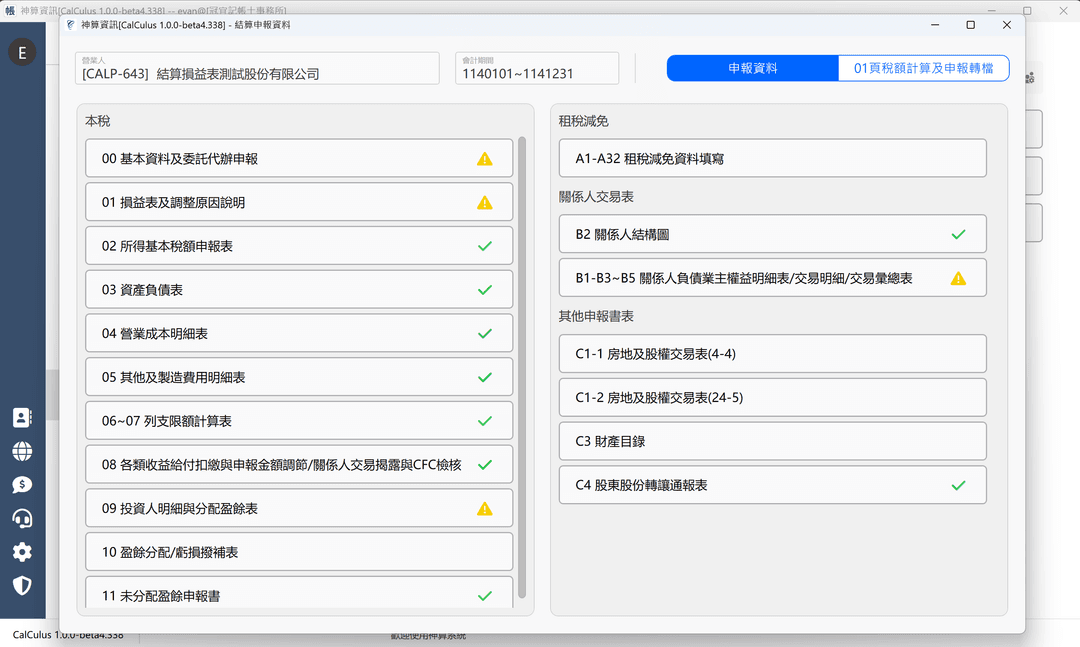1080x647 pixels.
Task: Click the 營業人 company name field
Action: [x=257, y=73]
